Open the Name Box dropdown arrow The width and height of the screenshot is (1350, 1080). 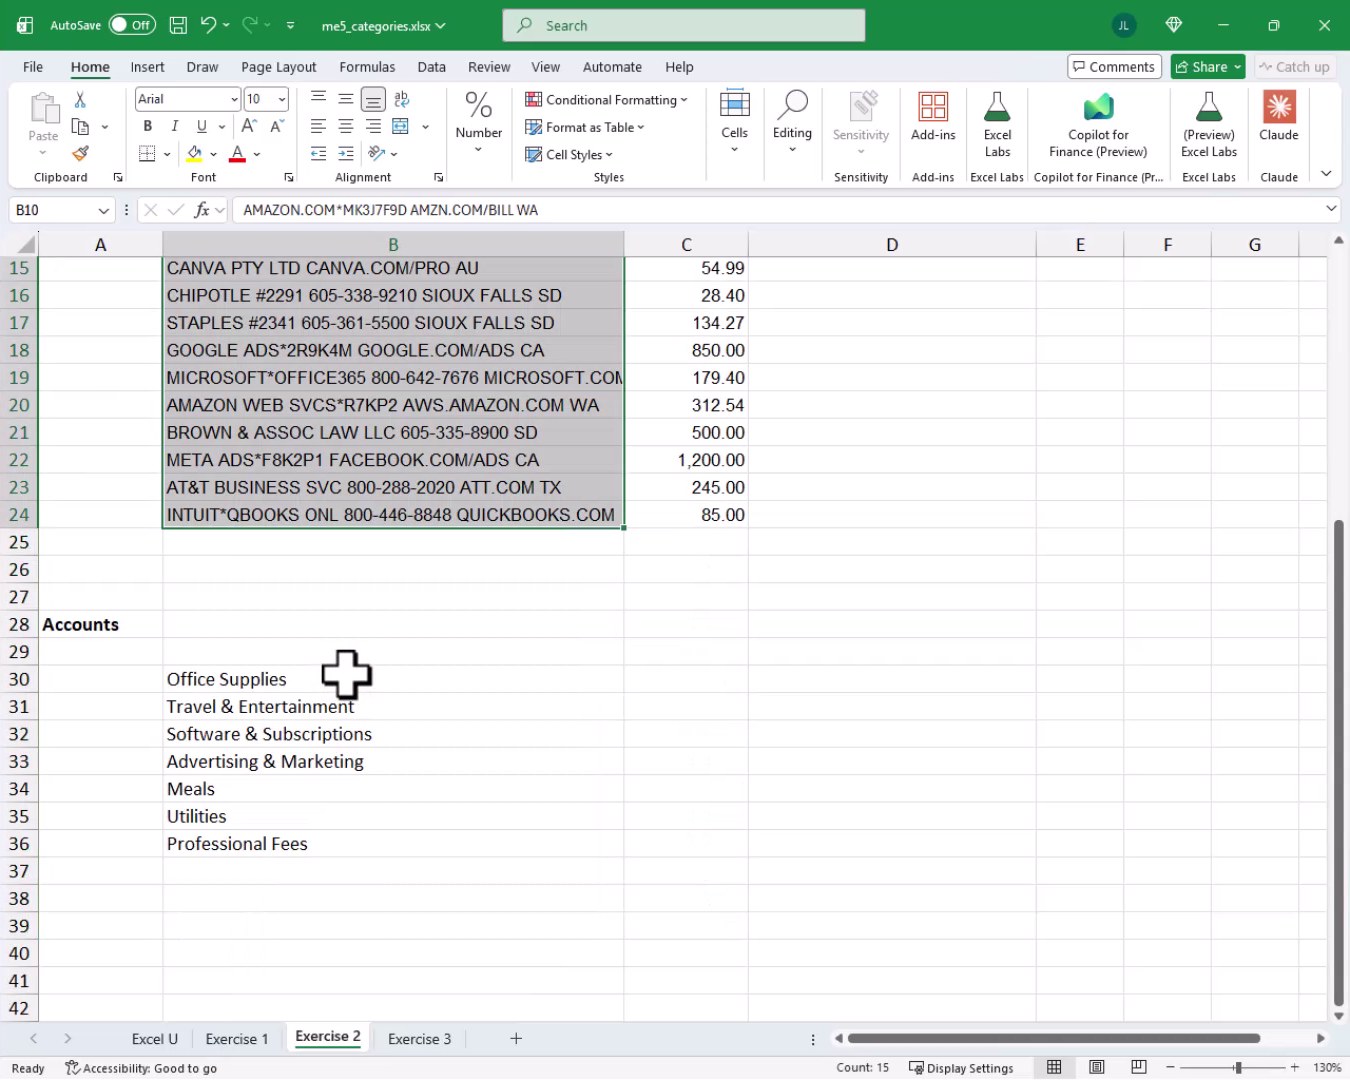point(103,210)
